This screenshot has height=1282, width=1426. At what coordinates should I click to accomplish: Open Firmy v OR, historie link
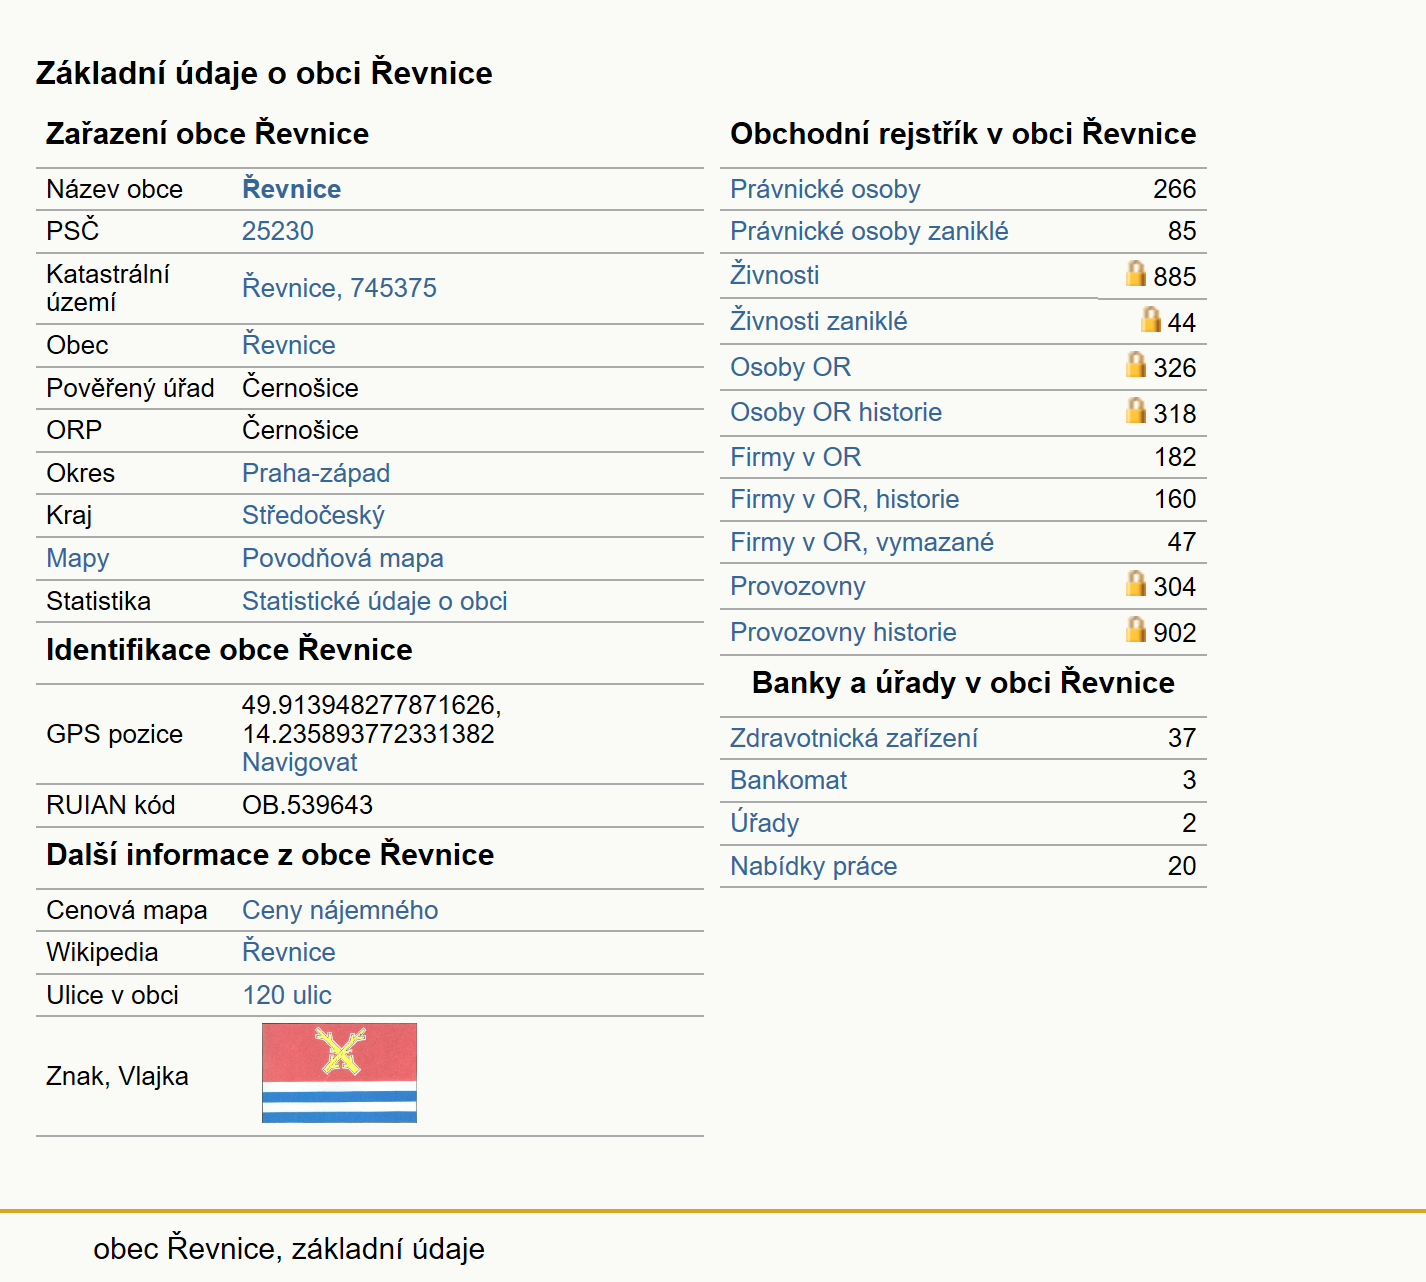click(844, 499)
